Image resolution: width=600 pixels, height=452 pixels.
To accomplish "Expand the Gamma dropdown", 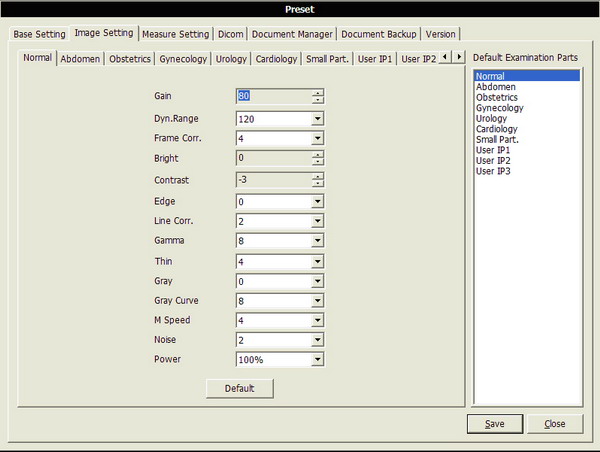I will [x=318, y=241].
